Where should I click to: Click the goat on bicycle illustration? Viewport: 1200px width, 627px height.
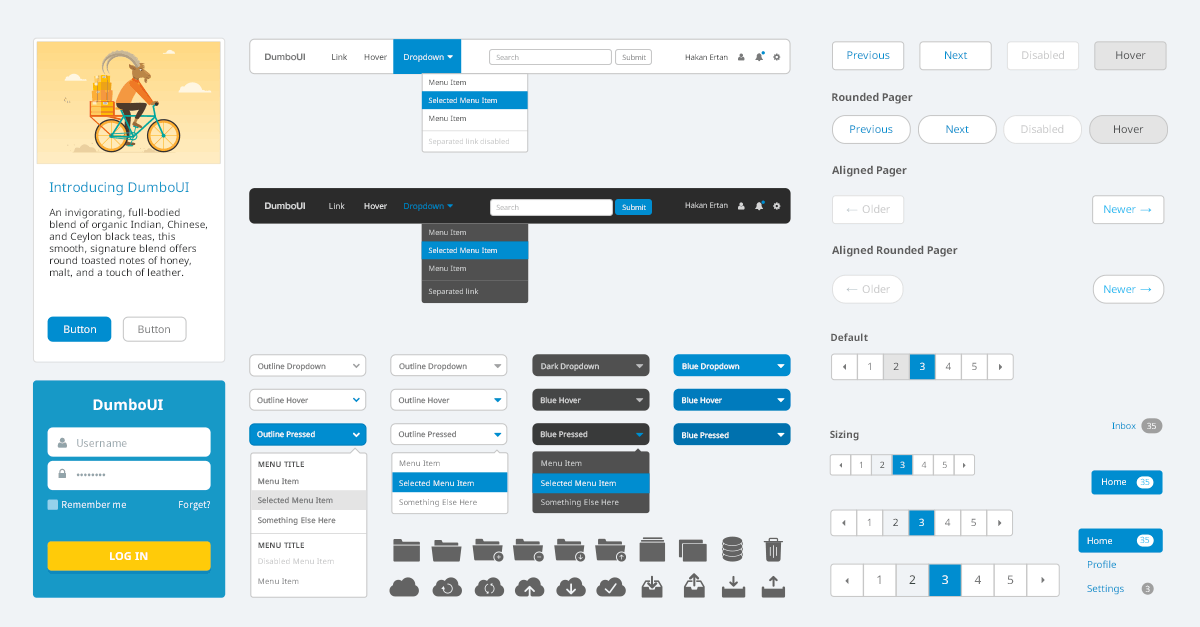129,102
